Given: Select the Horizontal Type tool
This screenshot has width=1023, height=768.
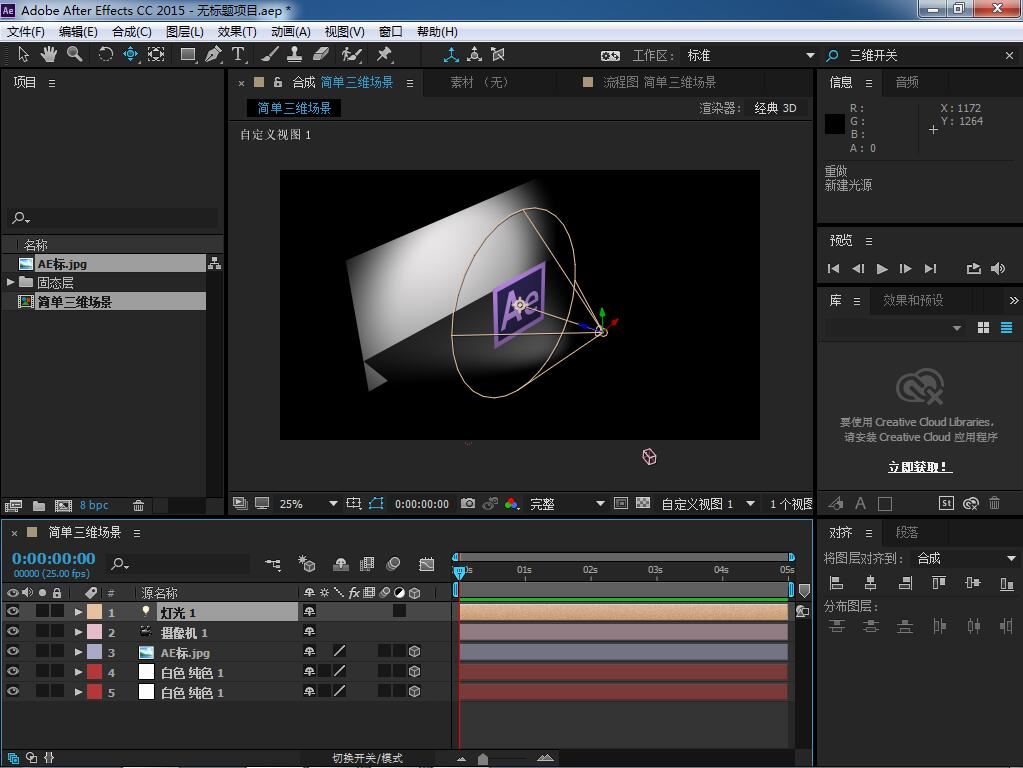Looking at the screenshot, I should (238, 55).
